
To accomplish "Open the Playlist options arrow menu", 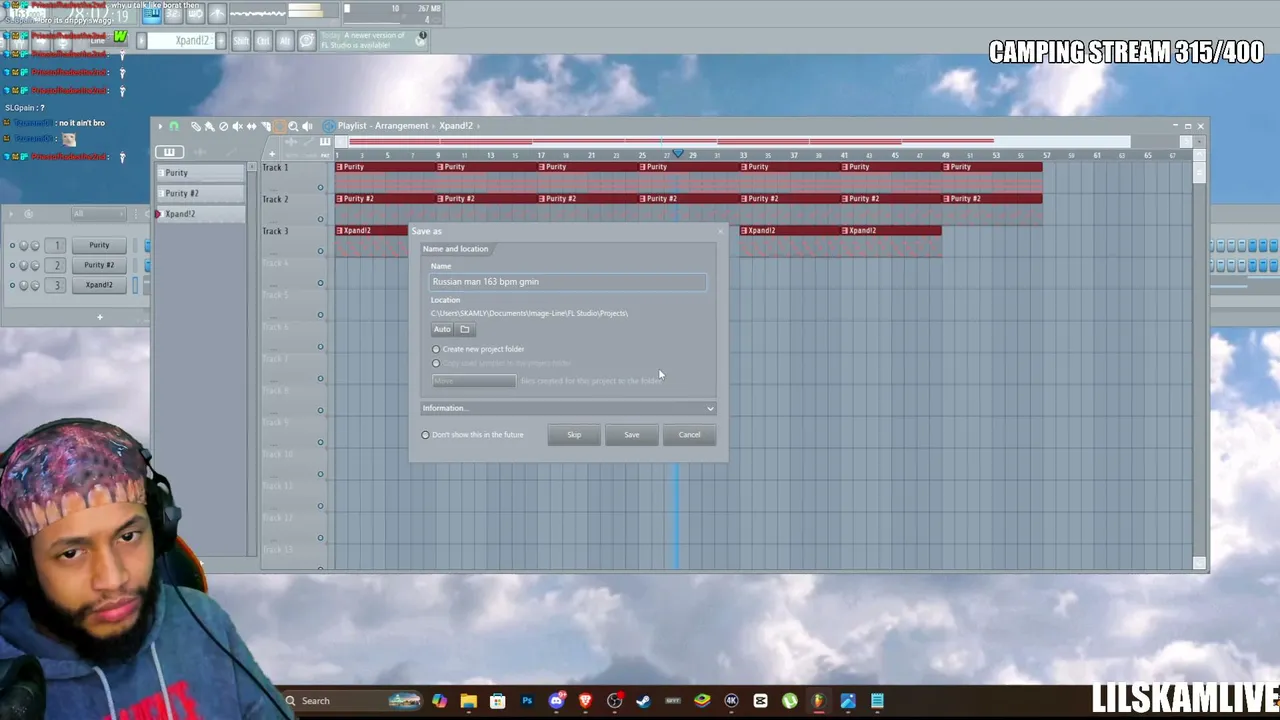I will [x=160, y=126].
